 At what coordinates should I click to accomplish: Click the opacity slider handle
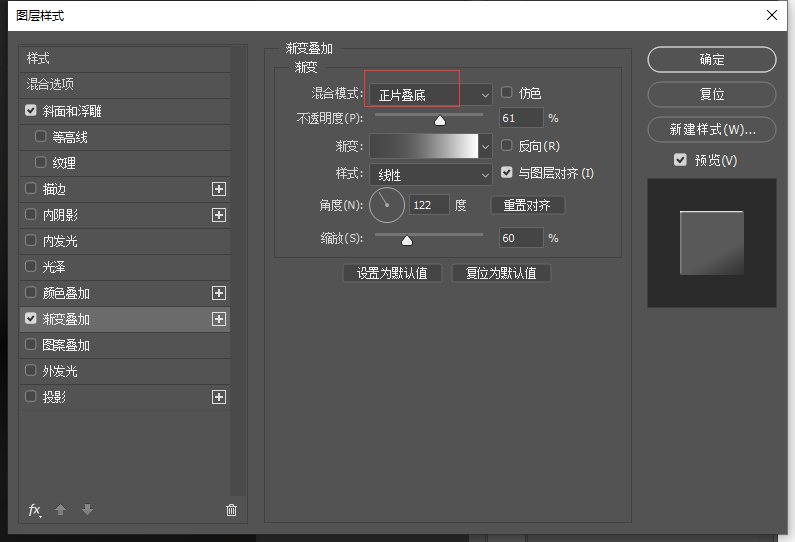440,120
